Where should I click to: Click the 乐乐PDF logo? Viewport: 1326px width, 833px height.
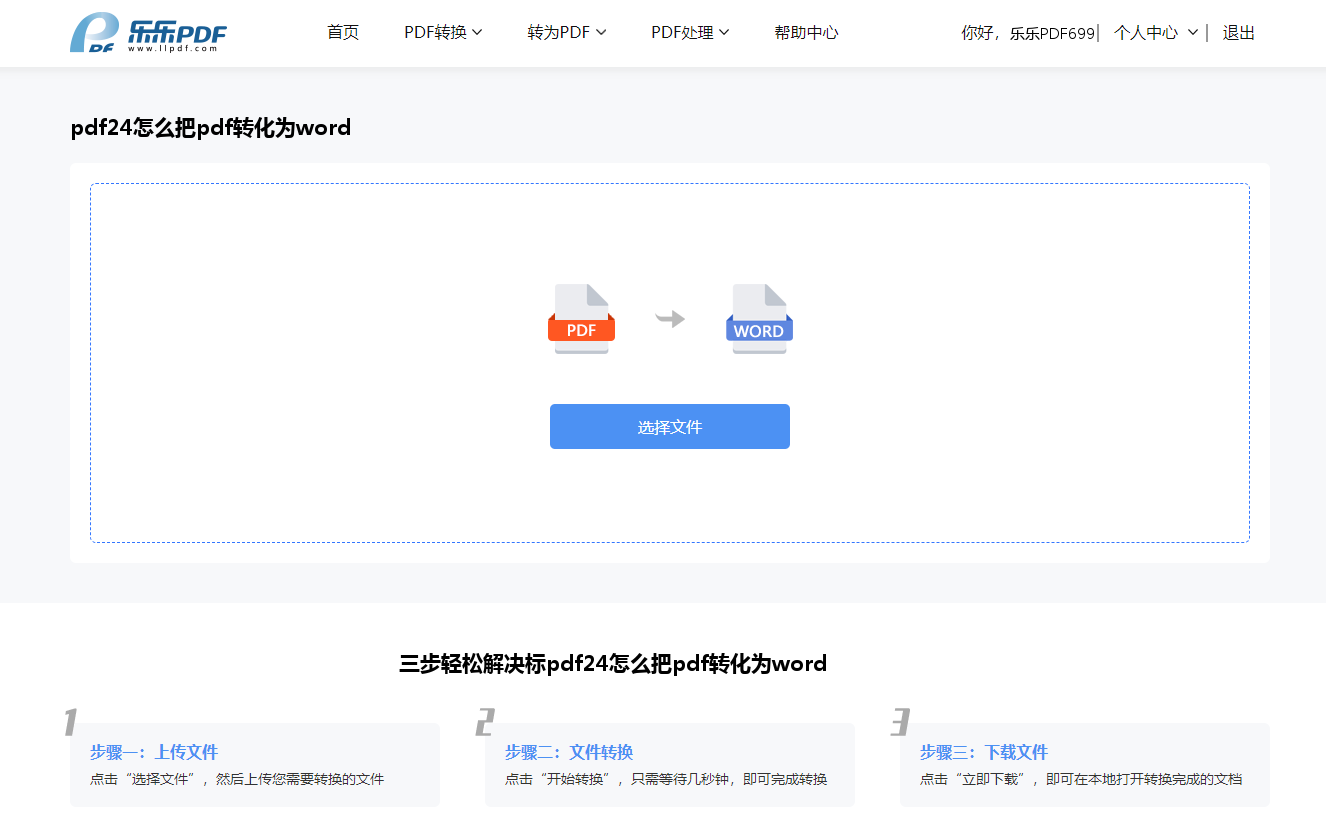pos(148,33)
